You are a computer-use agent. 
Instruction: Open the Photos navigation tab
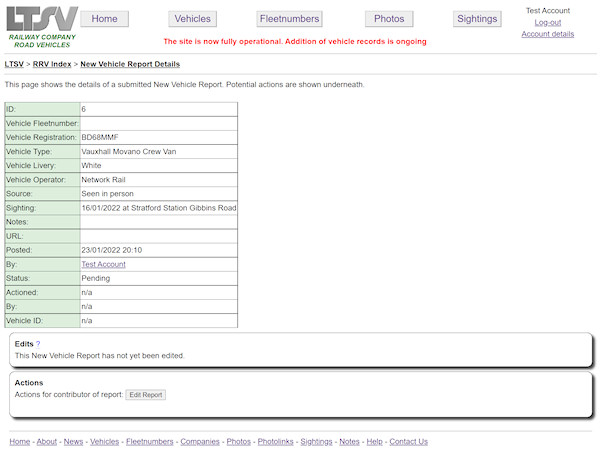click(x=389, y=19)
